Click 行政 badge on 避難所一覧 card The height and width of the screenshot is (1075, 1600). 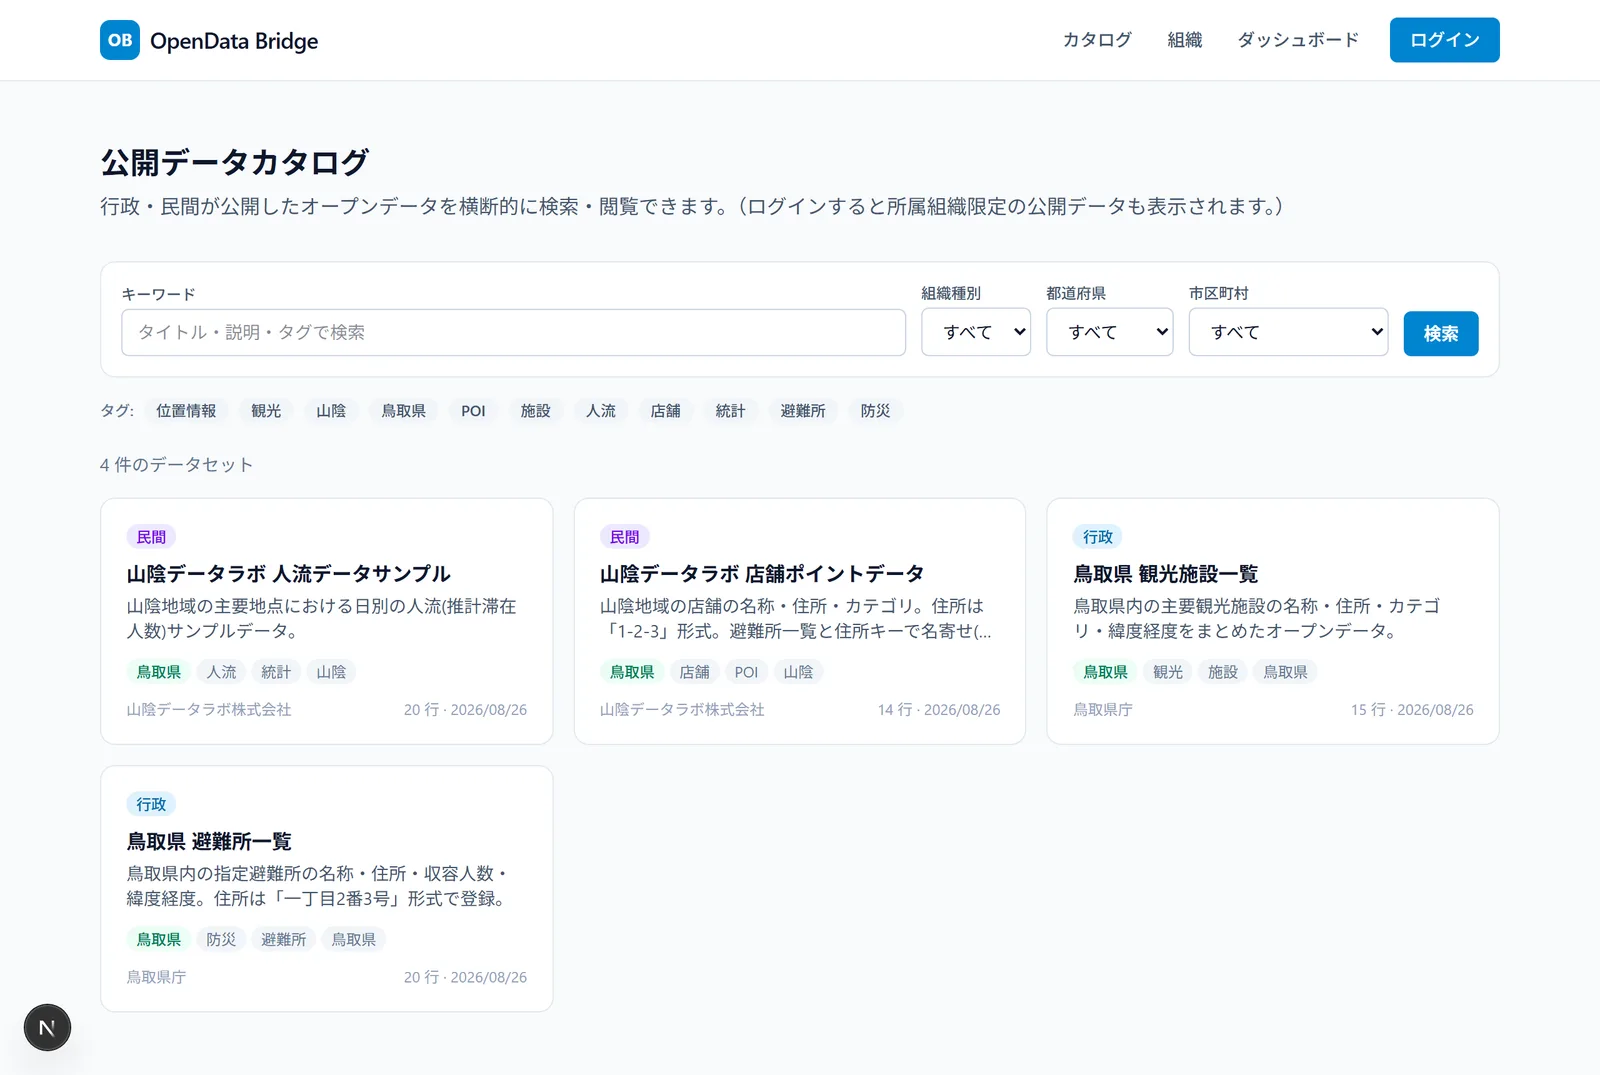(x=151, y=804)
